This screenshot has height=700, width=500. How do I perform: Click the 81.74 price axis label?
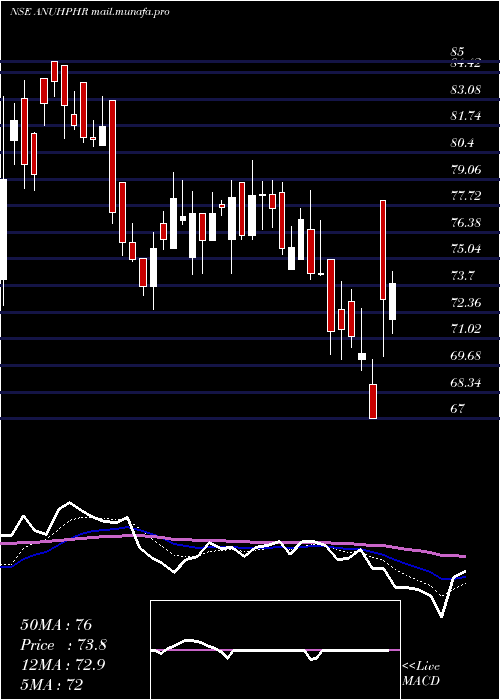[x=466, y=116]
